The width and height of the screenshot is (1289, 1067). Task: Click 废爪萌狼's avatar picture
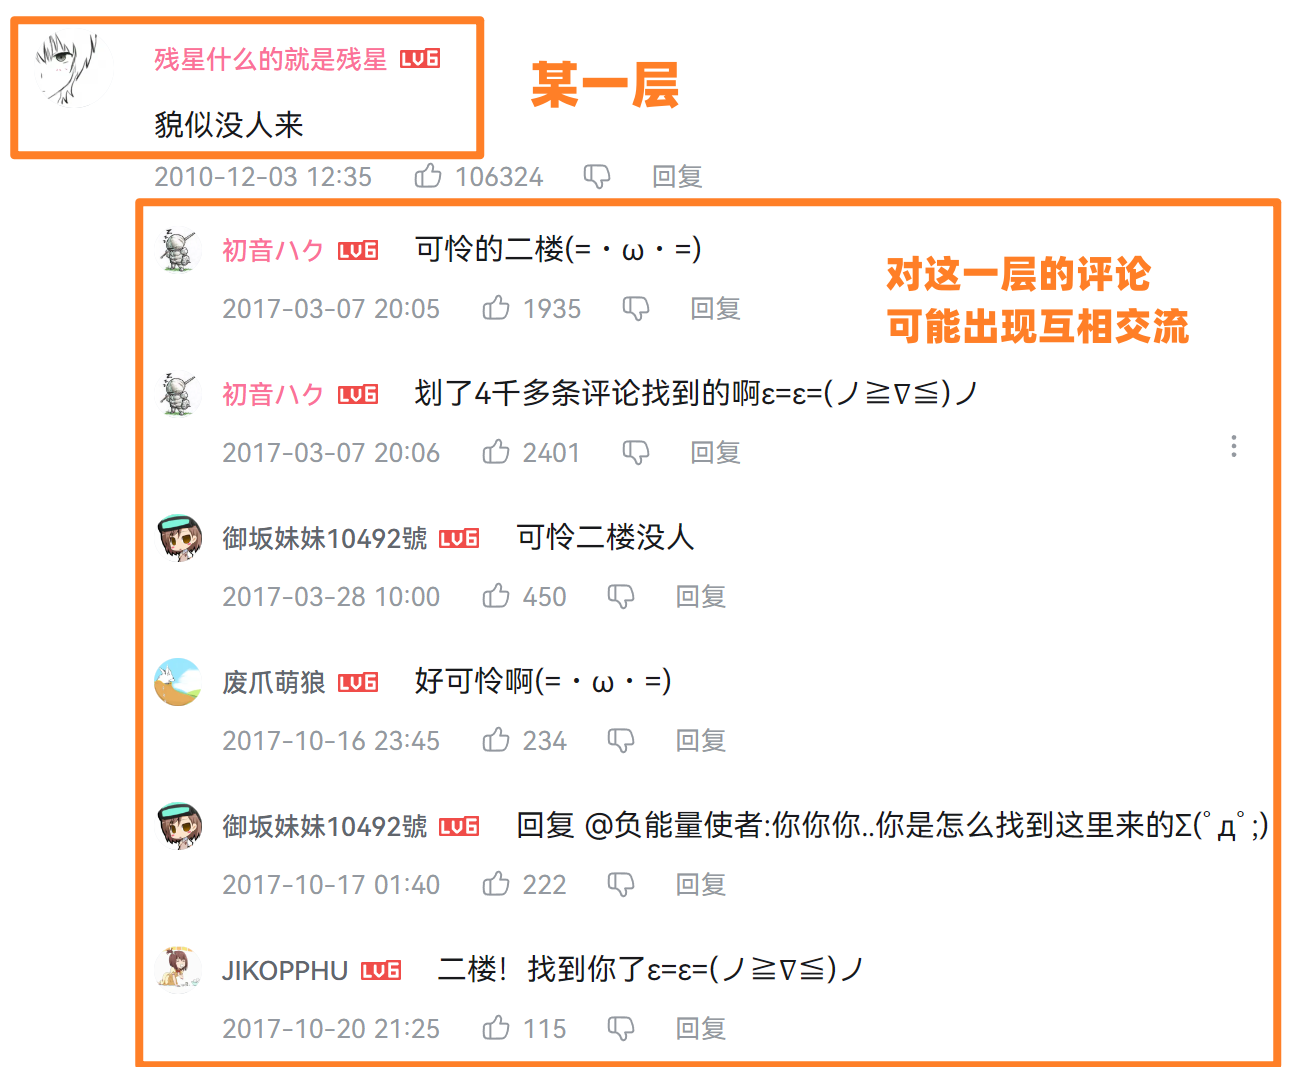tap(178, 682)
